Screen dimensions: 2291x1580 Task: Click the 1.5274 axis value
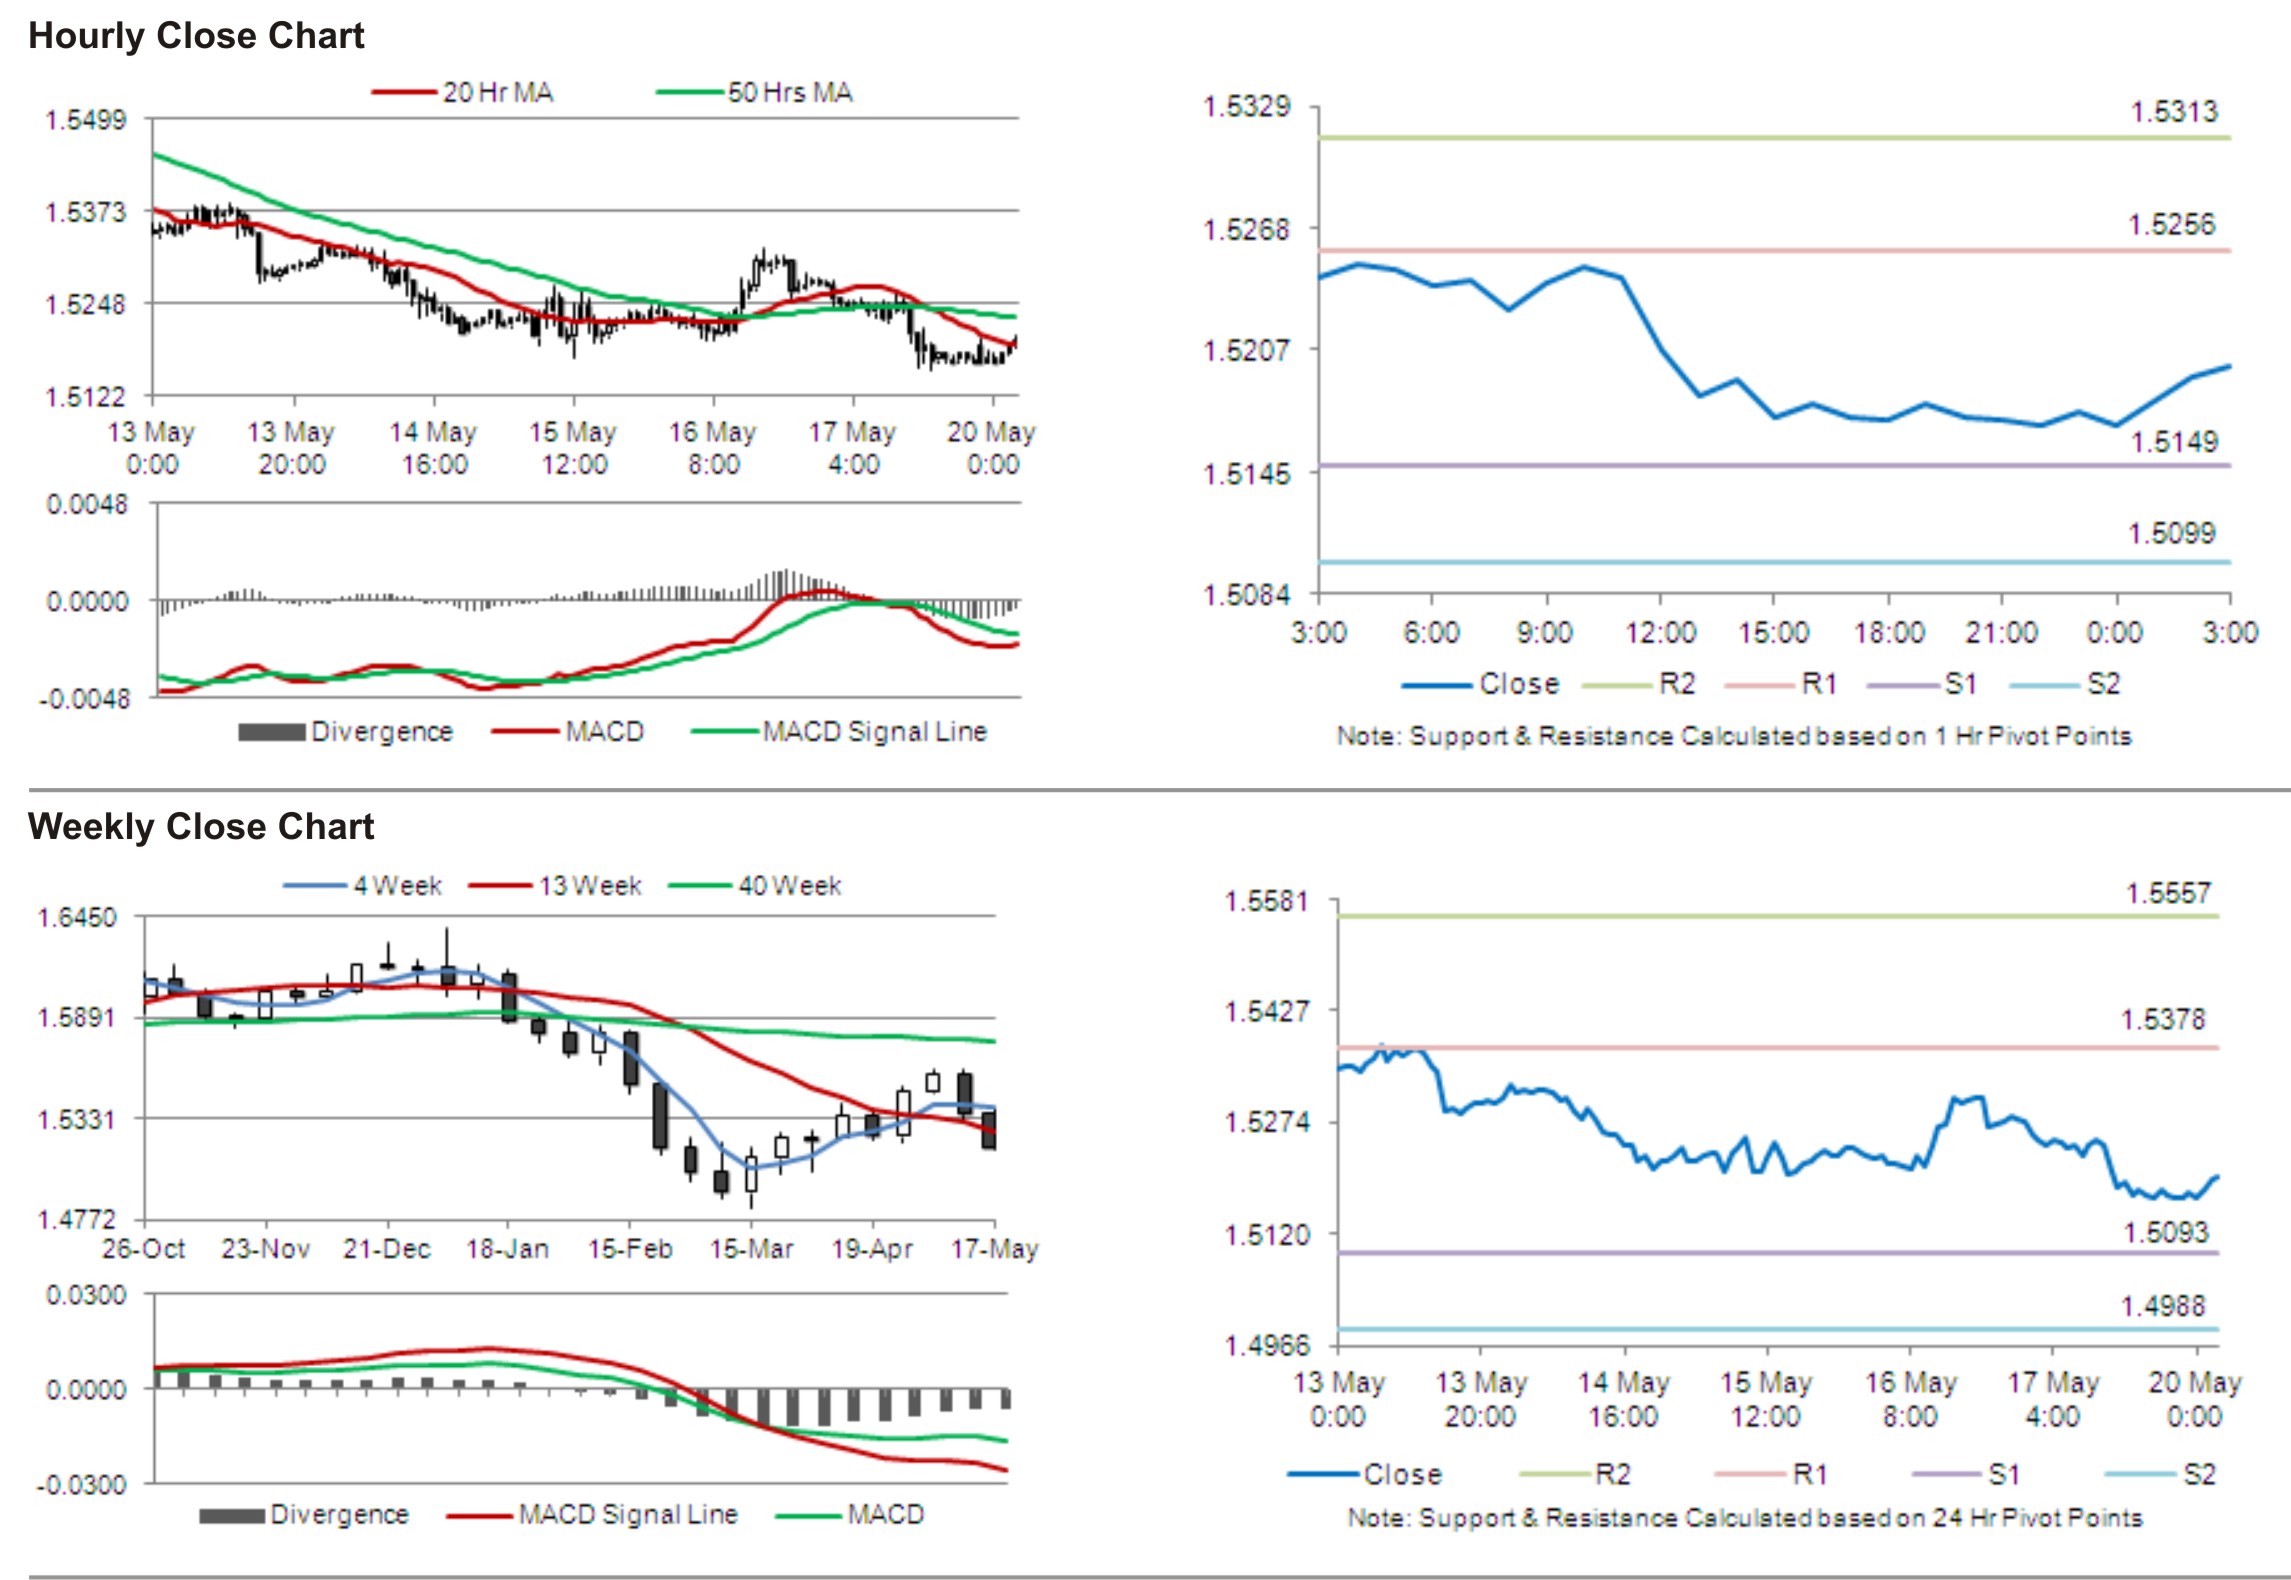point(1267,1123)
